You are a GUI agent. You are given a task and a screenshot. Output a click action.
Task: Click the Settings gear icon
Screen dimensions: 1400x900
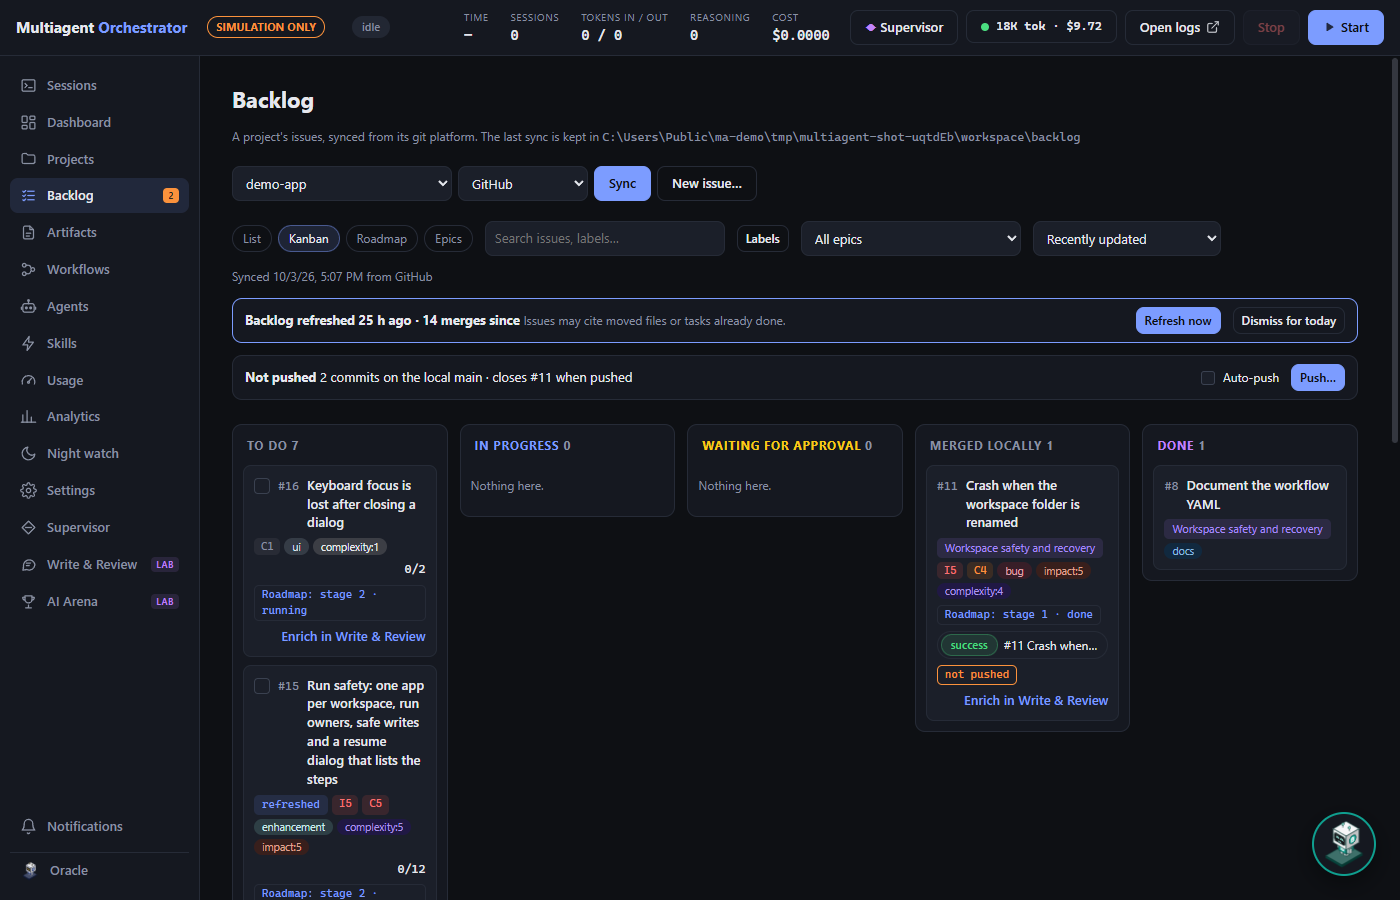(28, 491)
